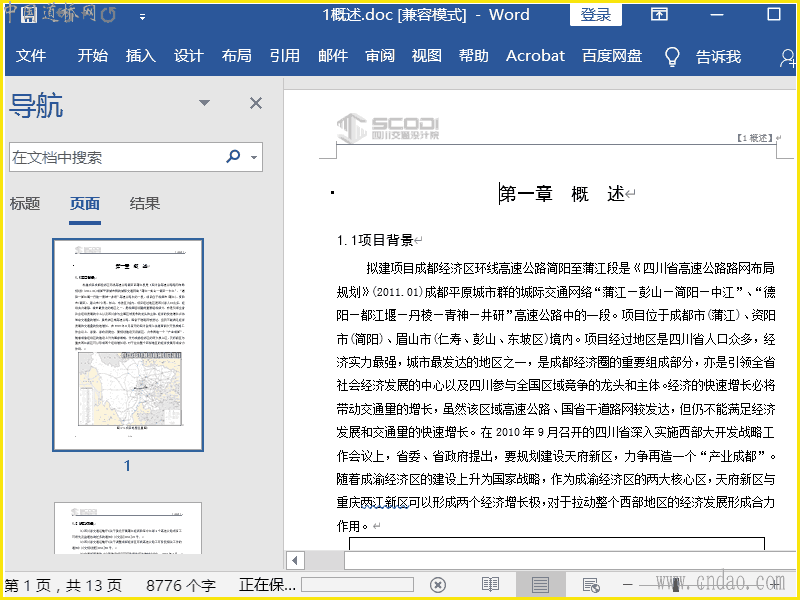The height and width of the screenshot is (600, 800).
Task: Click the 8776 个字 word count
Action: tap(181, 585)
